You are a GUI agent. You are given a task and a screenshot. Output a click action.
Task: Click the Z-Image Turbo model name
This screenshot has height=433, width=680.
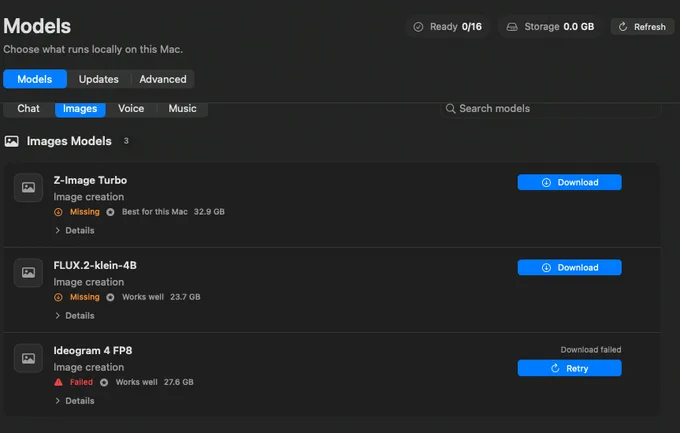click(90, 180)
